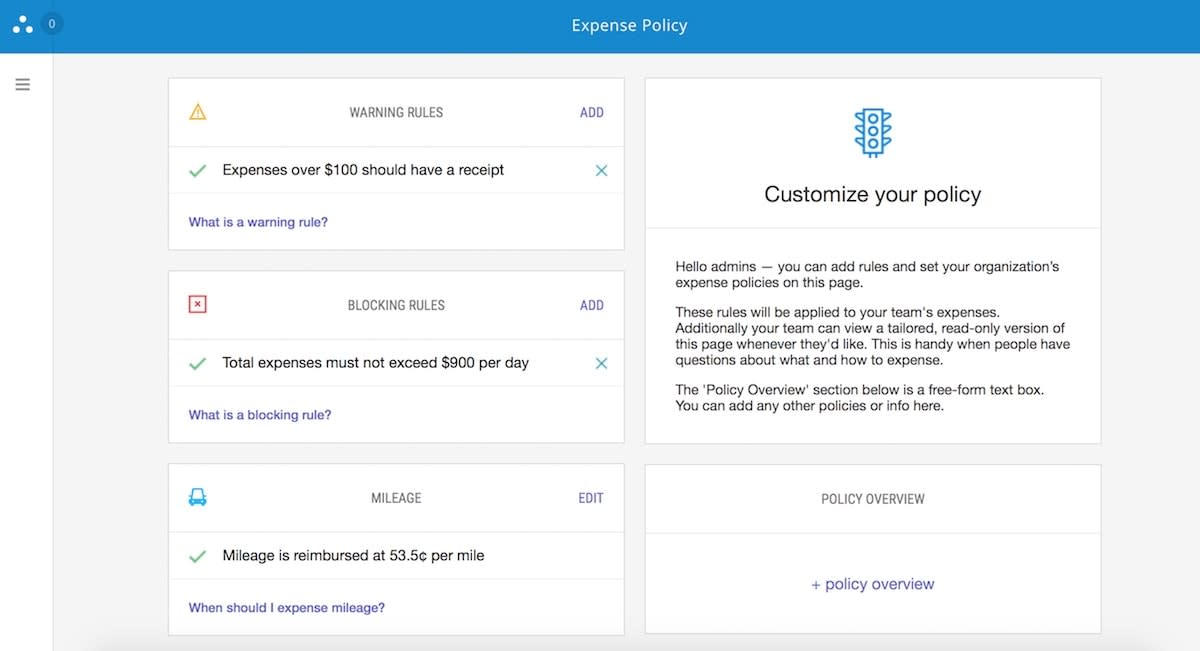Click the traffic light policy icon
This screenshot has height=651, width=1200.
point(873,133)
